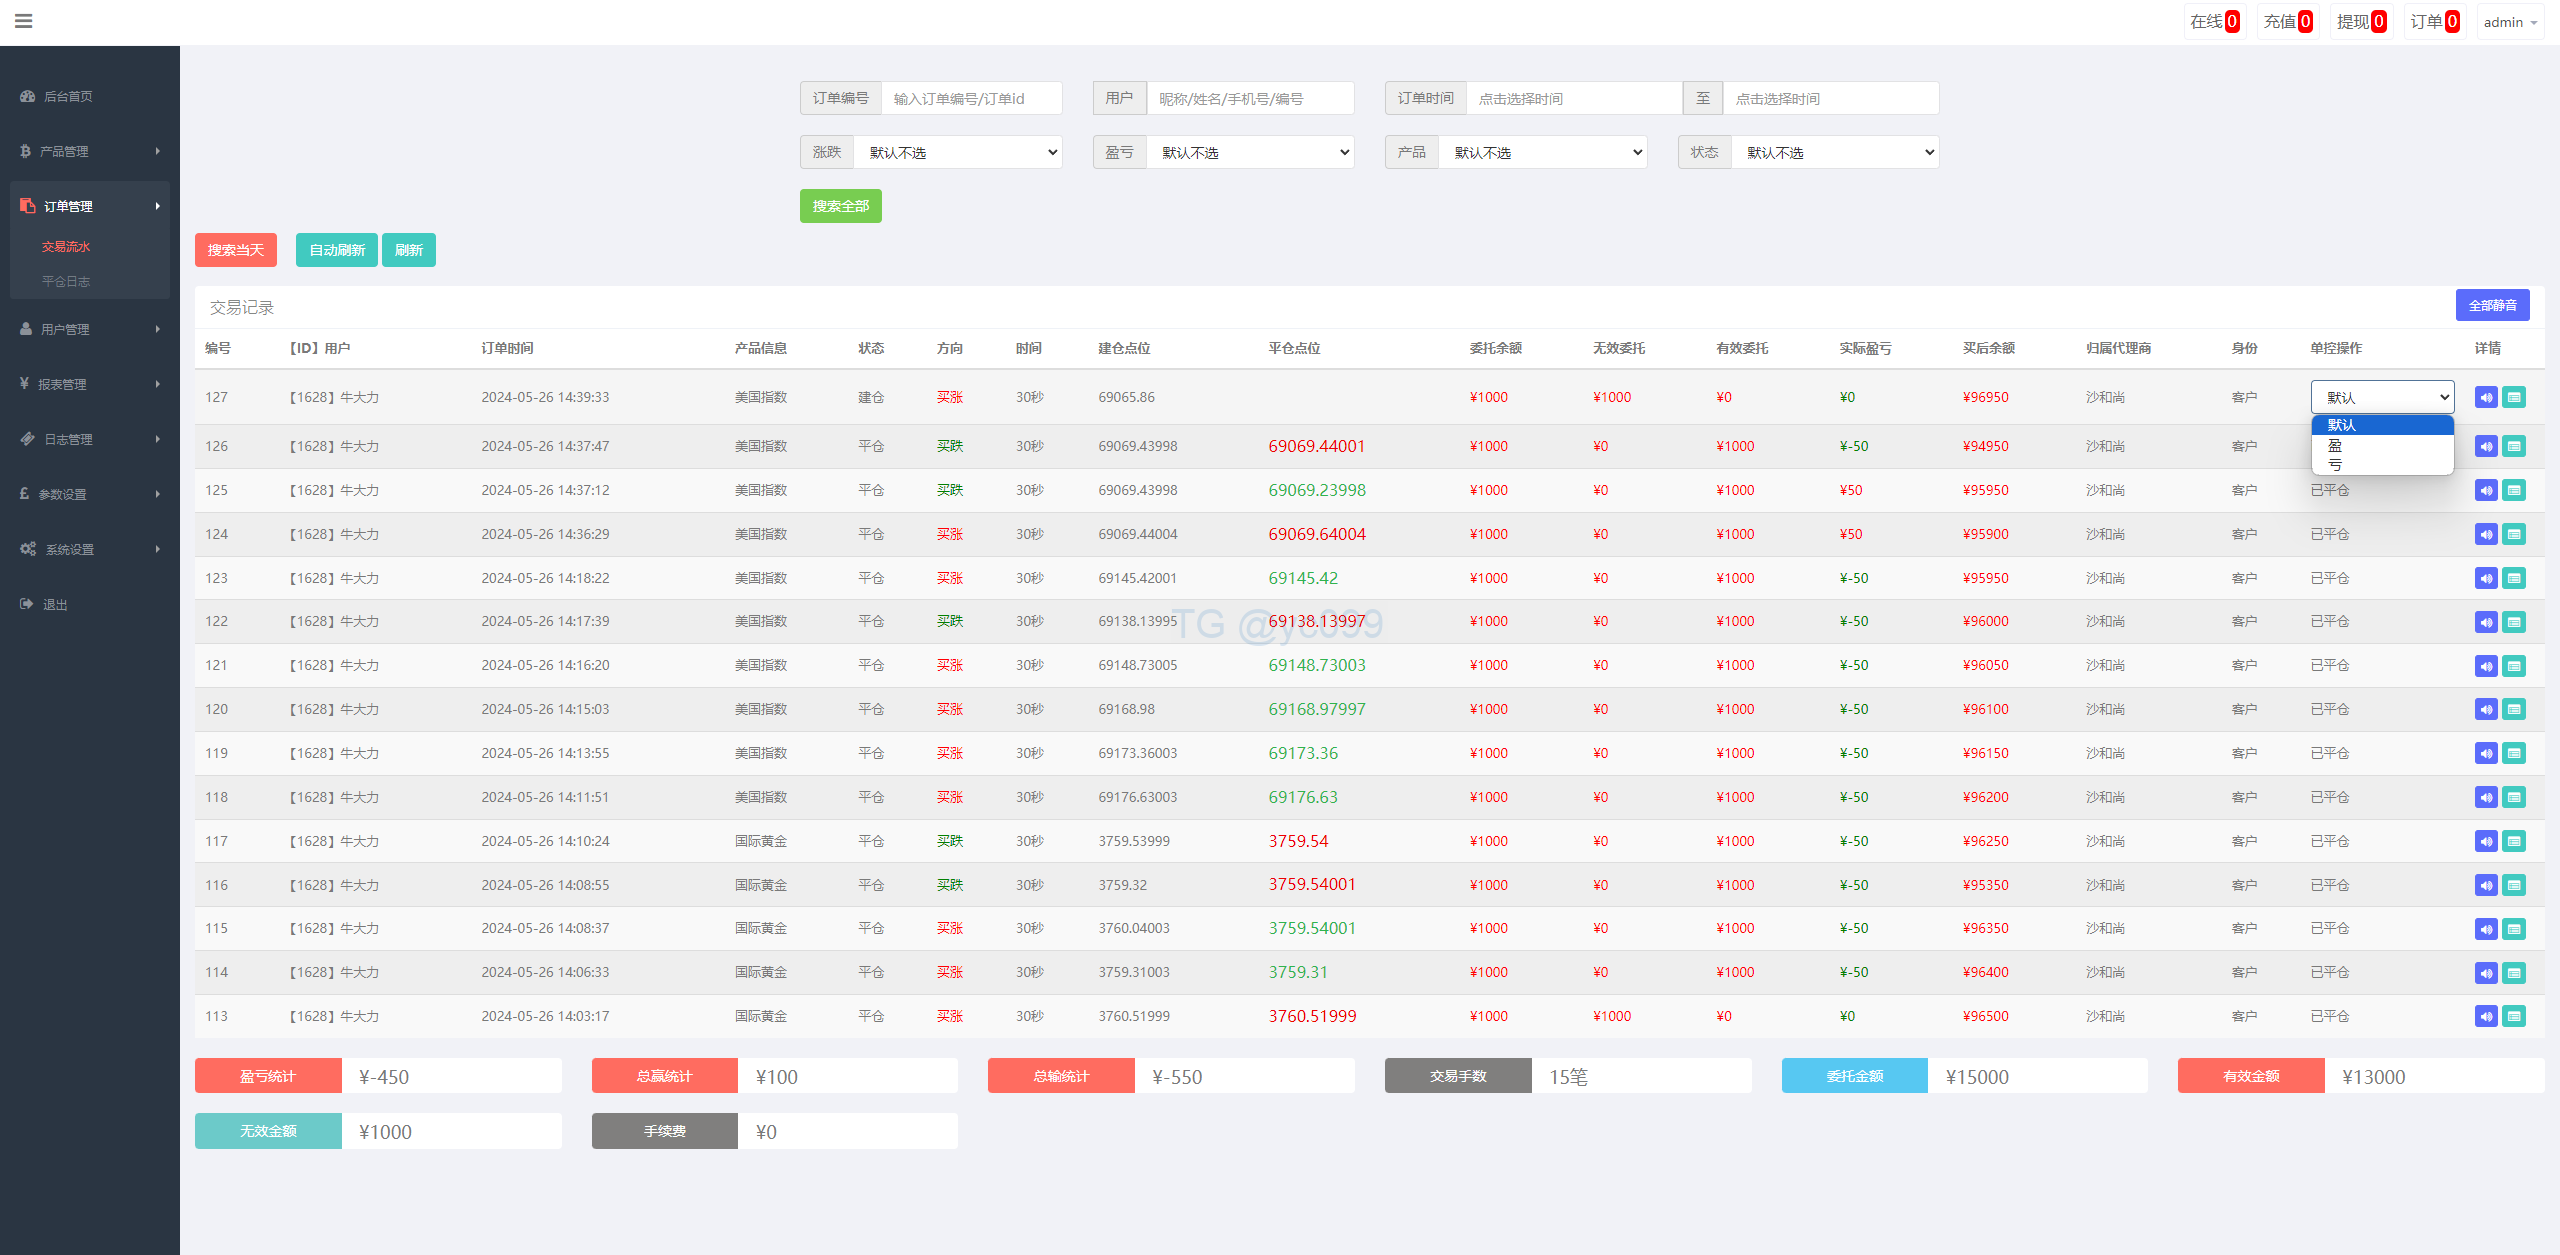This screenshot has width=2560, height=1255.
Task: Click the 后台首页 dashboard sidebar icon
Action: tap(28, 96)
